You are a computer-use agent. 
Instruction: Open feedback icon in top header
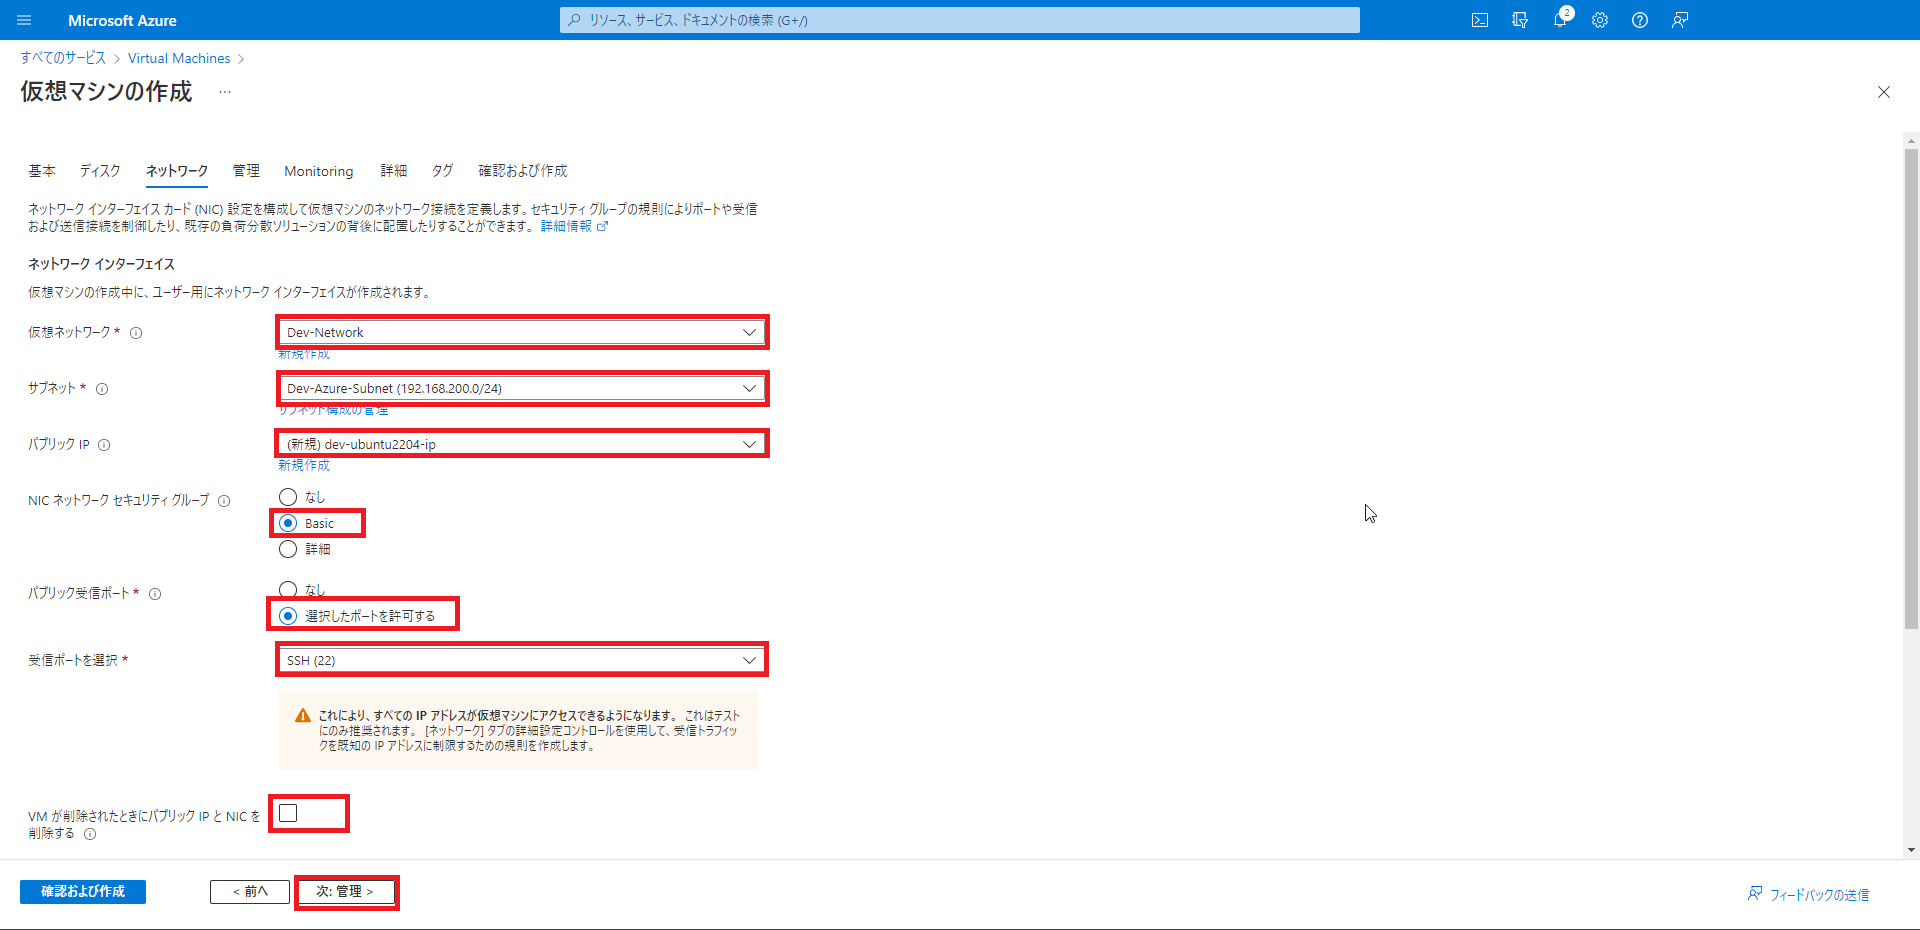point(1680,20)
